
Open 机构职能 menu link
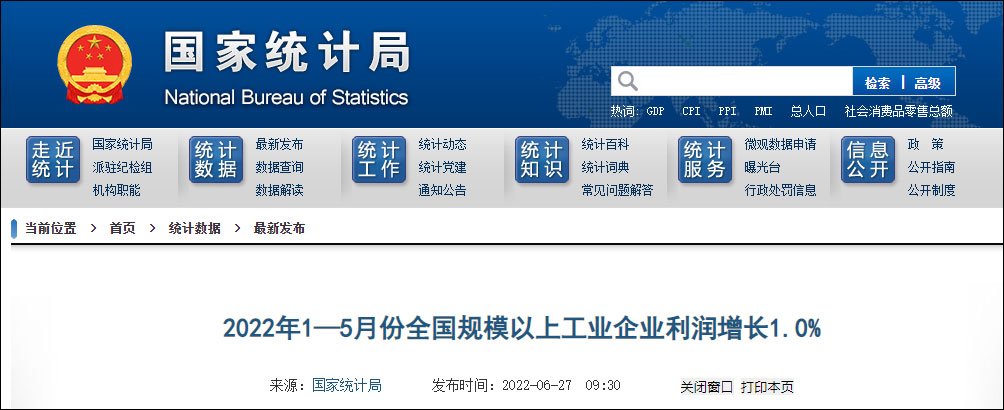[x=117, y=190]
